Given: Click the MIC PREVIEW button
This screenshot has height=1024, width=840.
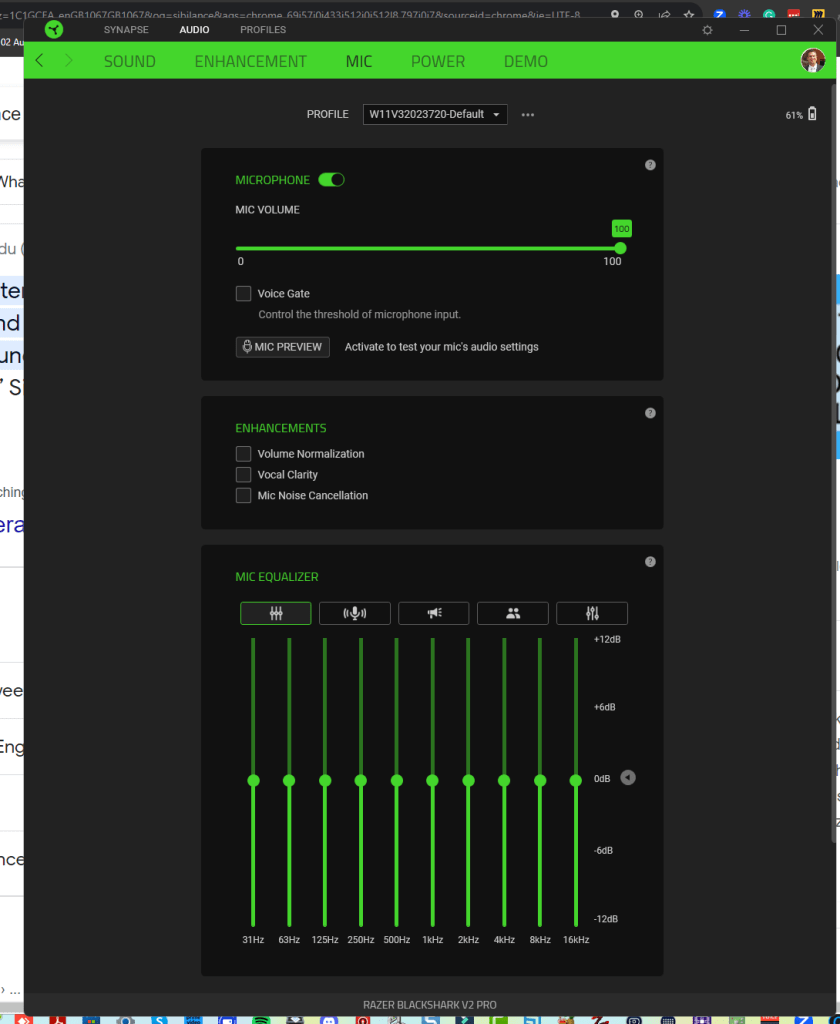Looking at the screenshot, I should [x=282, y=347].
